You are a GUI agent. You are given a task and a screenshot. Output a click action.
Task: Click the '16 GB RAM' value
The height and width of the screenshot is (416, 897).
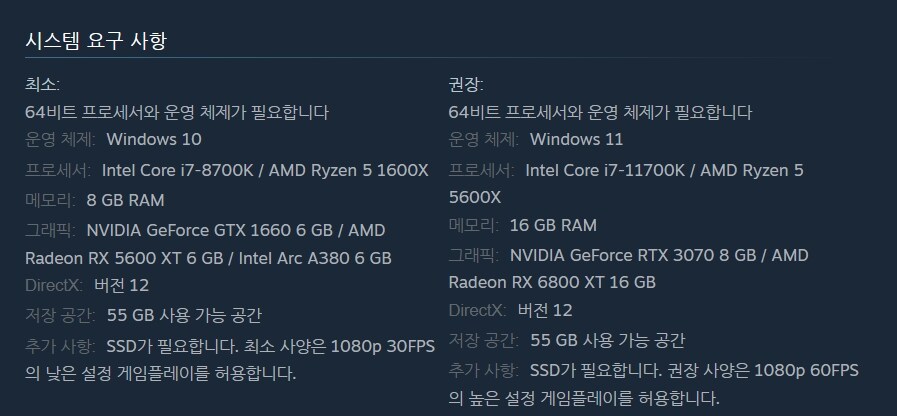553,225
